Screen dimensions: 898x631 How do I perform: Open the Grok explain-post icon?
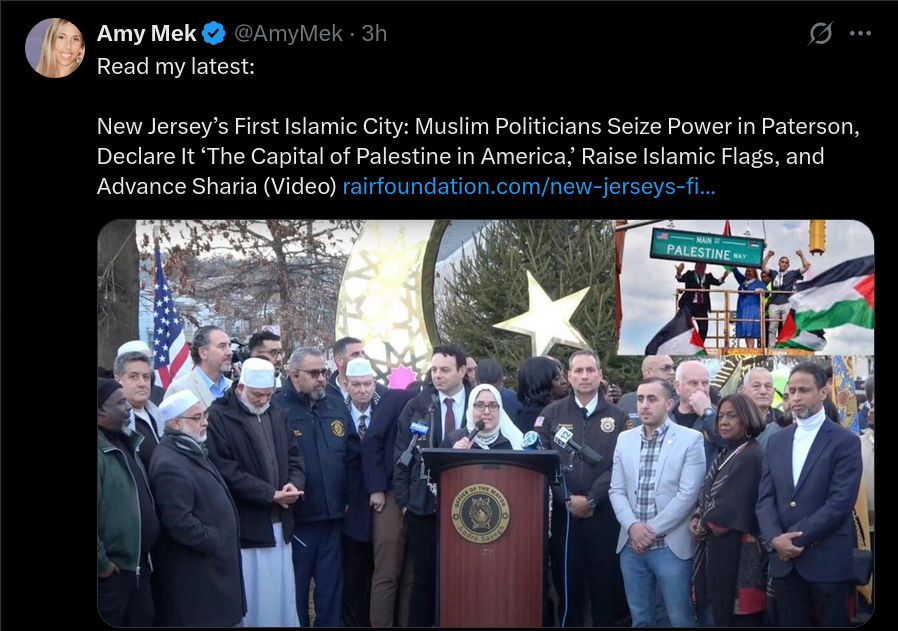point(820,33)
